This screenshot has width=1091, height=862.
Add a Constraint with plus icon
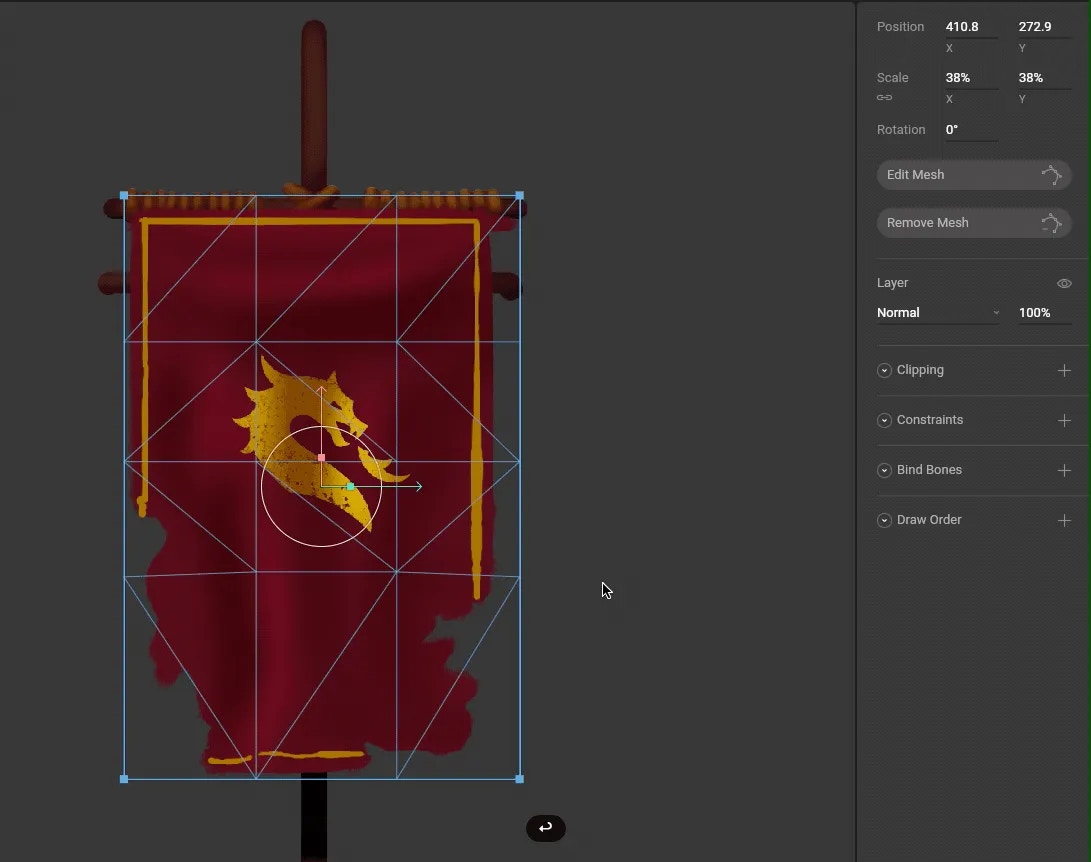[1064, 420]
